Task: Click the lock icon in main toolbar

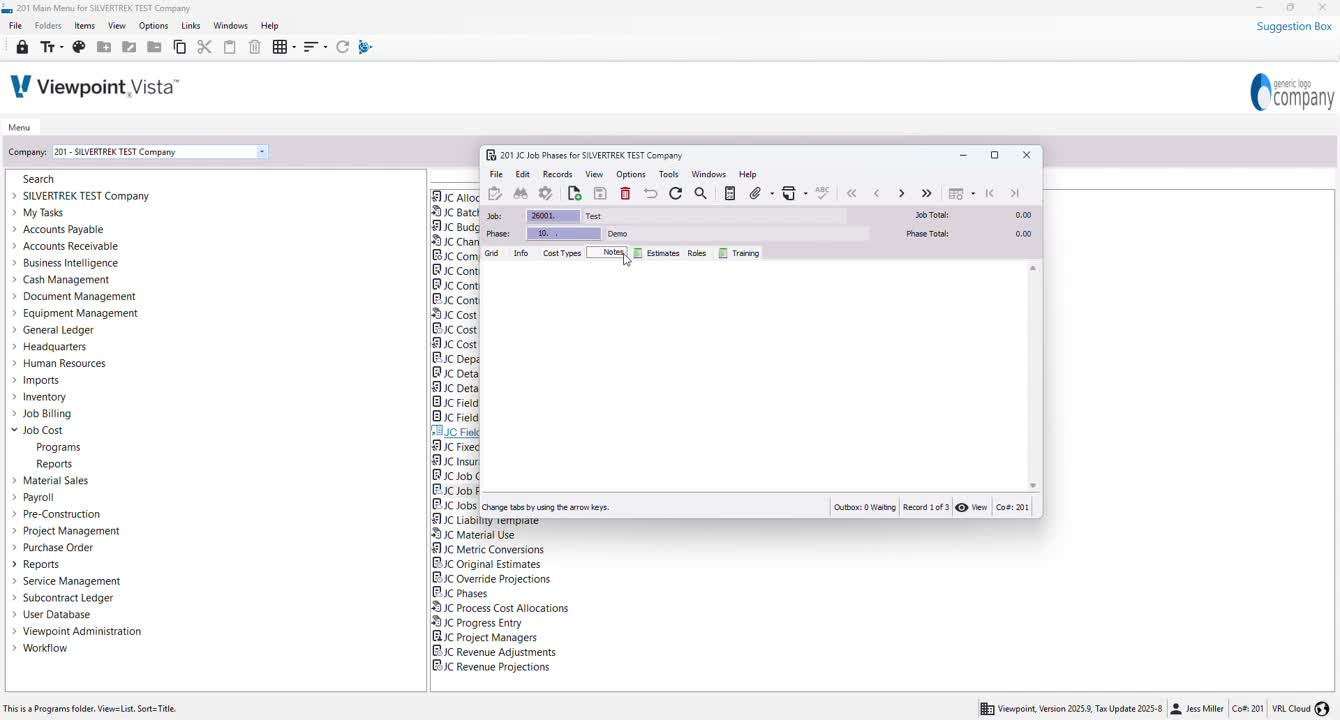Action: tap(22, 47)
